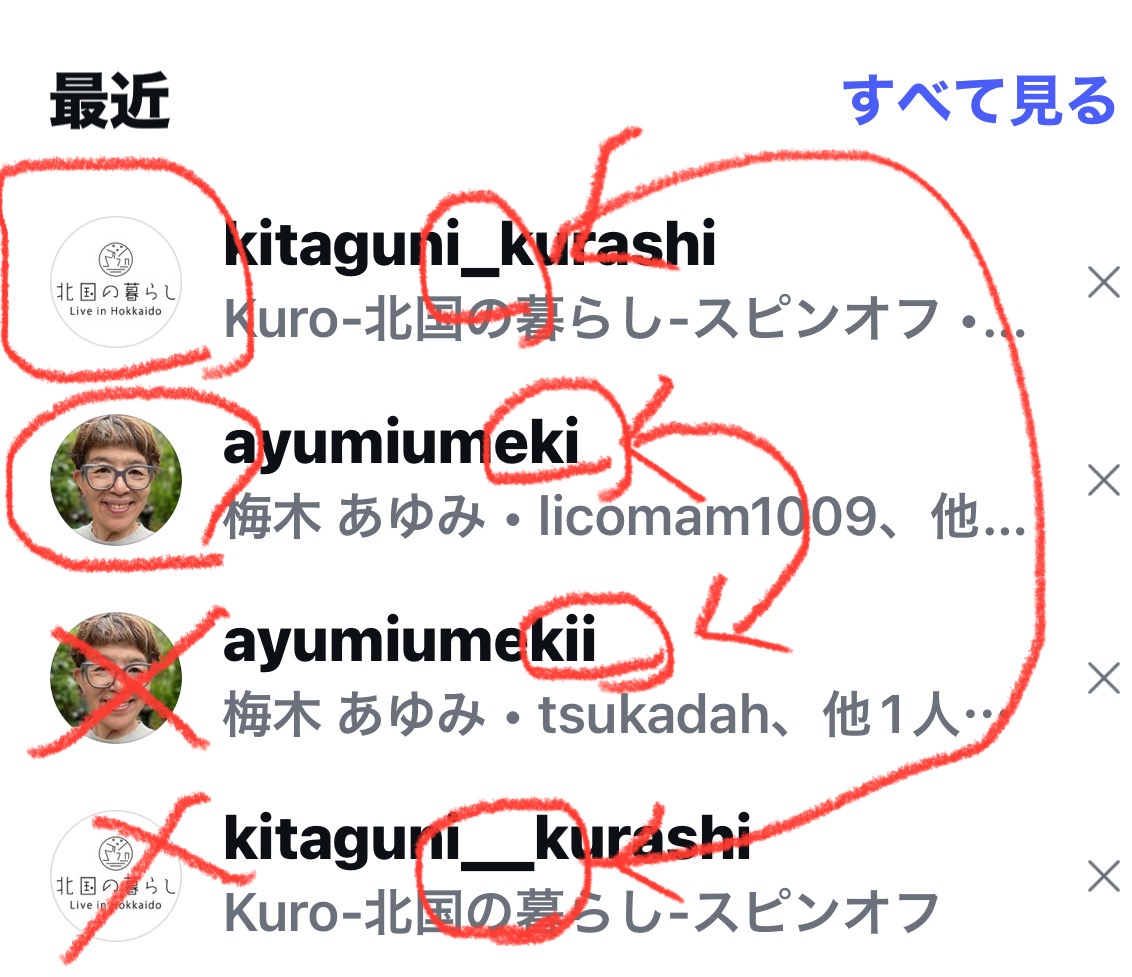Screen dimensions: 1132x977
Task: Remove ayumiumekii from recent searches
Action: (x=1103, y=679)
